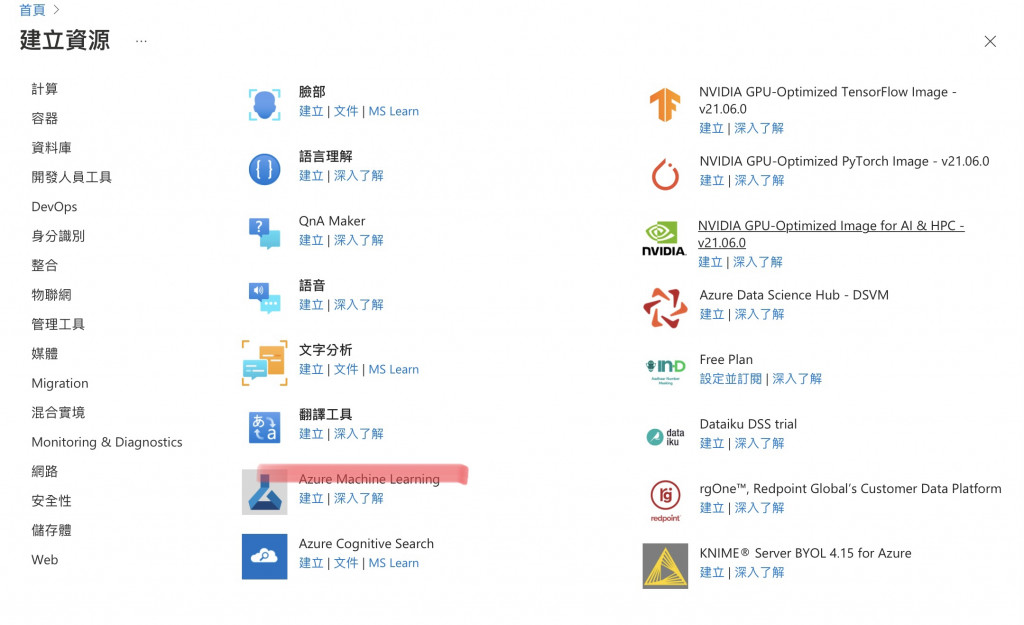Click 深入了解 under Dataiku DSS trial

tap(760, 443)
